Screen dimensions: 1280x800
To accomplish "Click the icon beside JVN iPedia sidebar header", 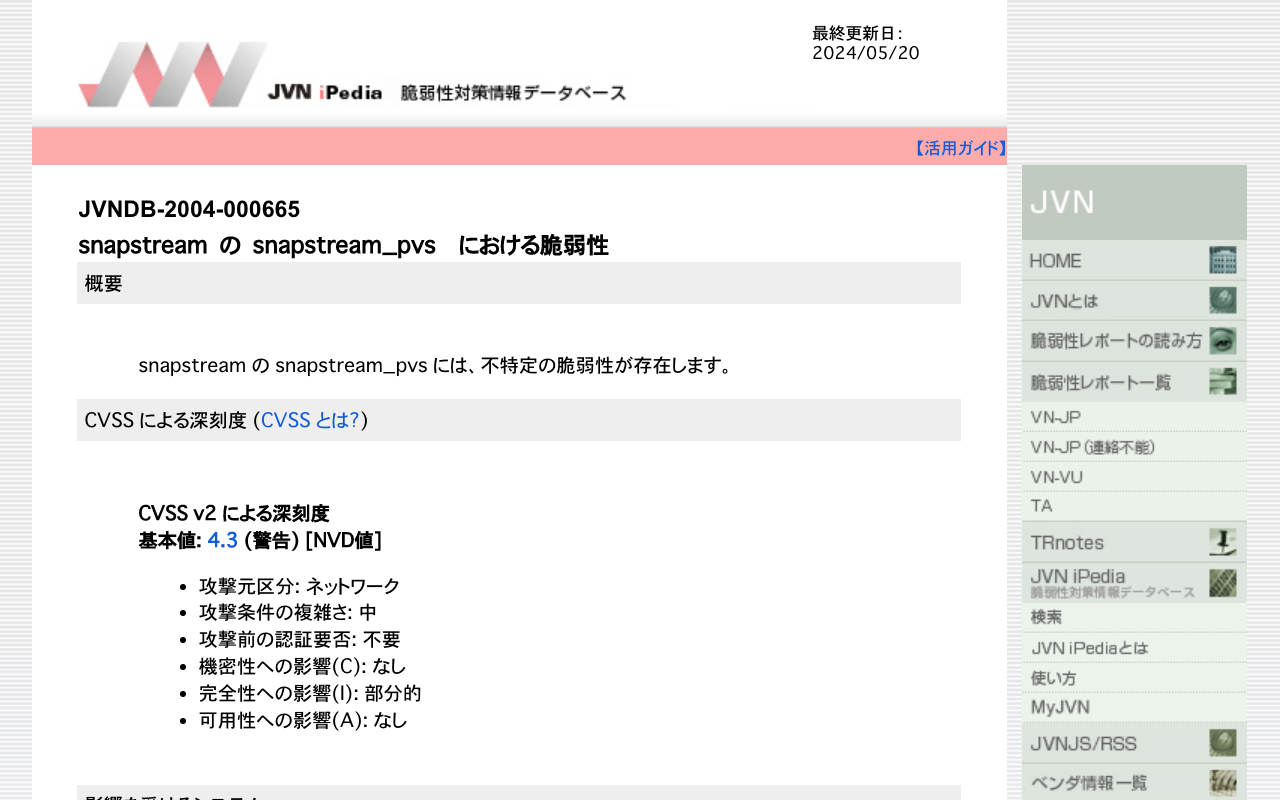I will point(1222,583).
